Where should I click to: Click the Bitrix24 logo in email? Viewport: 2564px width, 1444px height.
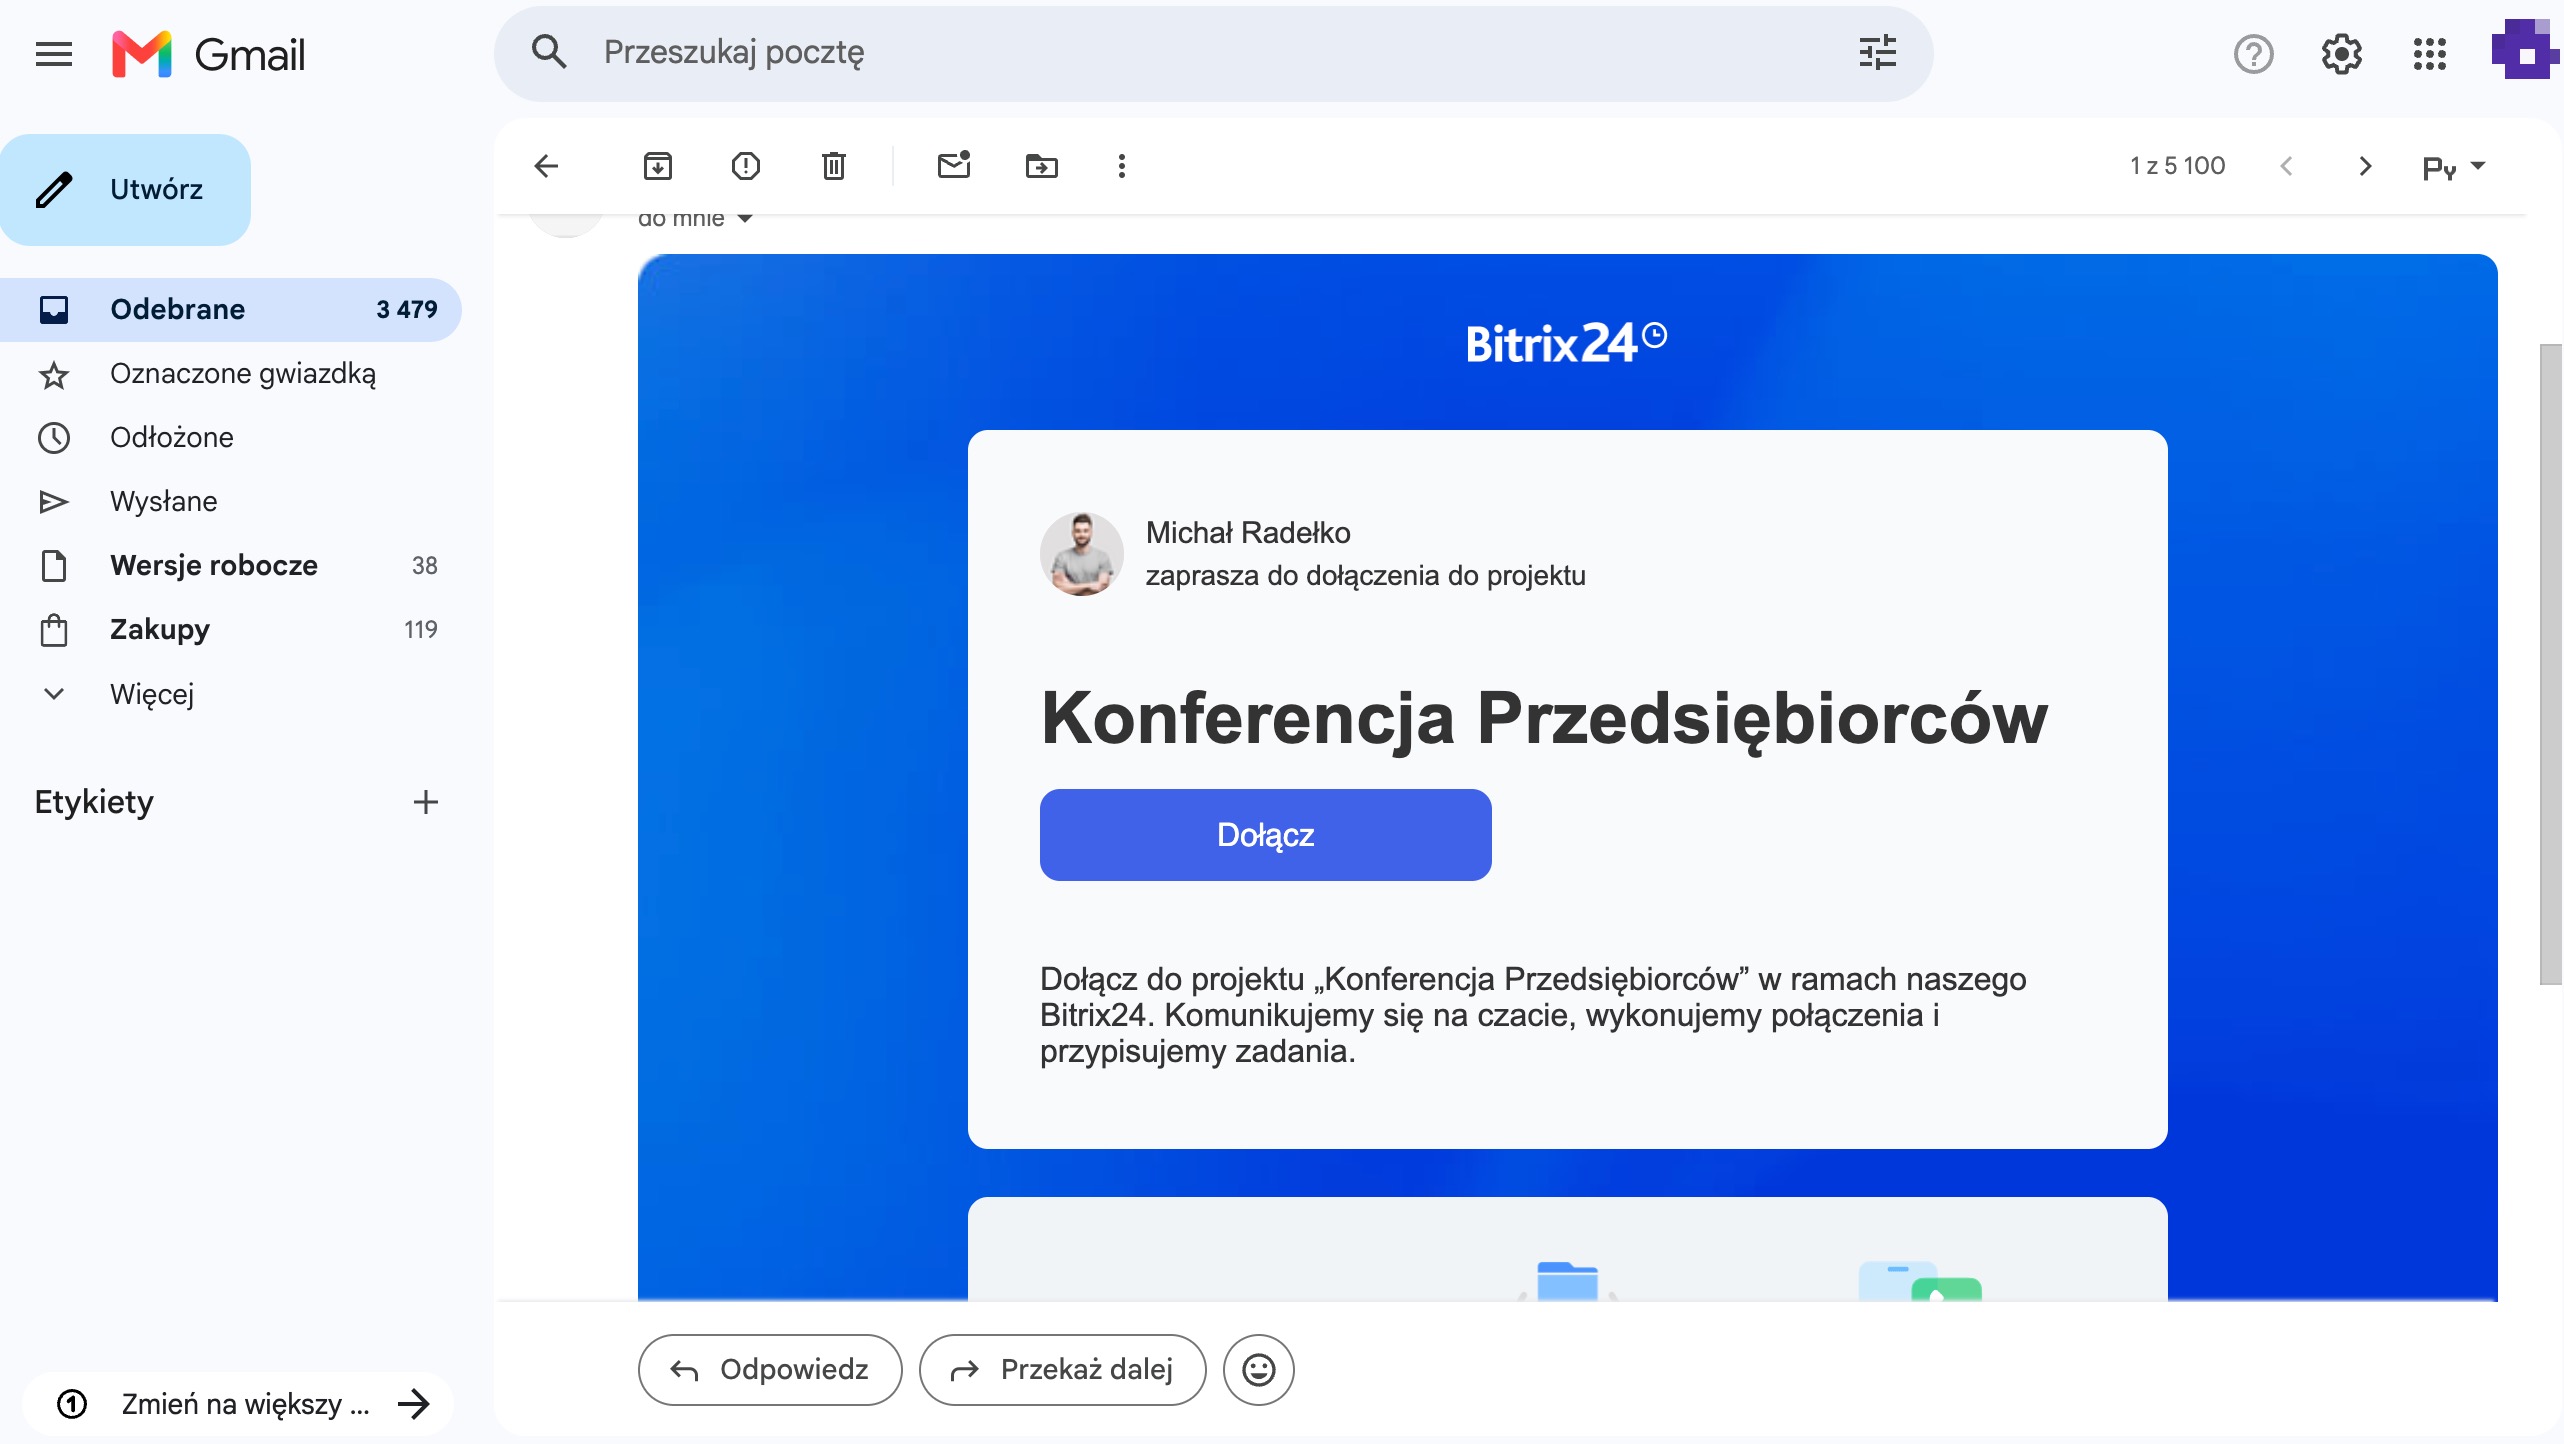[1566, 344]
